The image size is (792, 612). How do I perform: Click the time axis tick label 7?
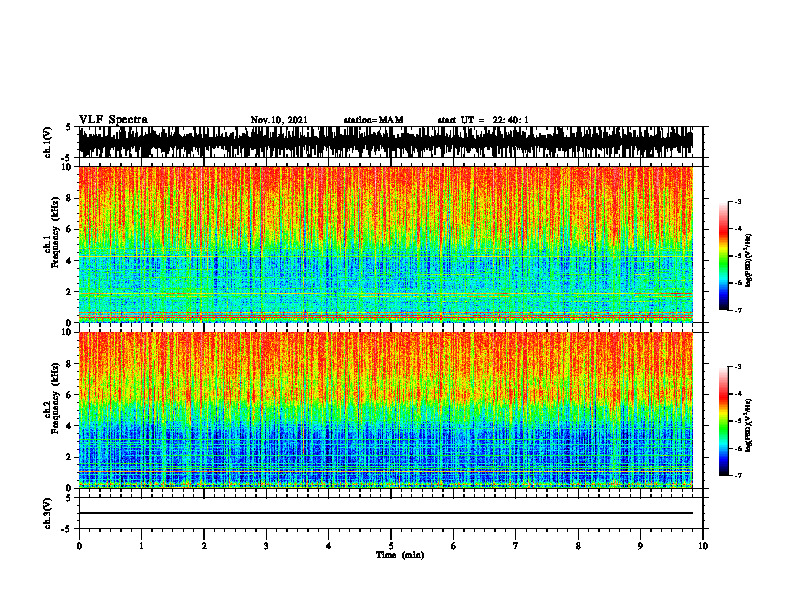(516, 546)
